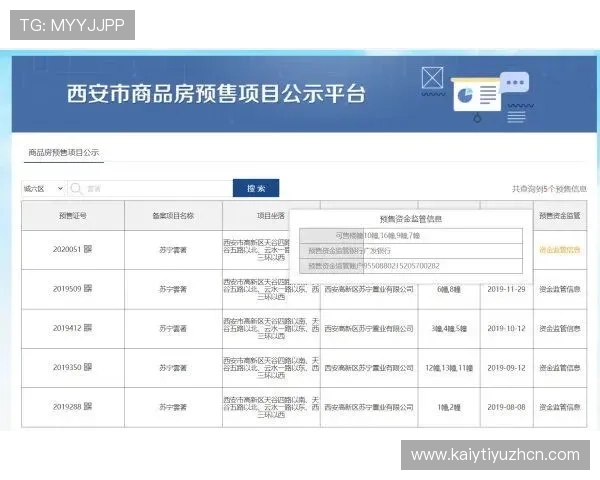Focus the project search input field

click(150, 188)
